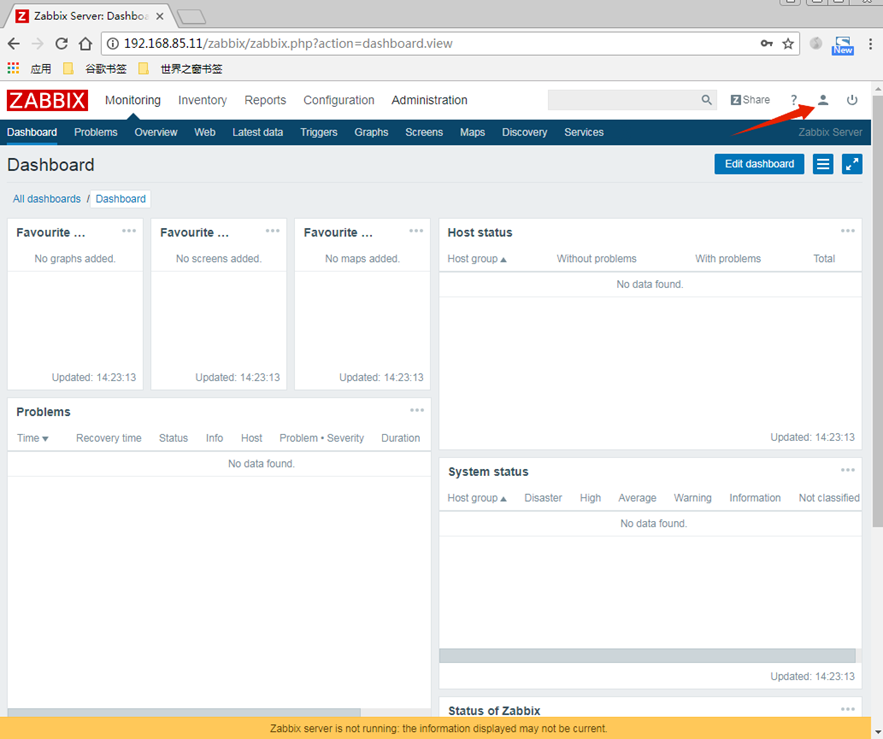The image size is (883, 739).
Task: Toggle fullscreen kiosk mode icon
Action: click(852, 164)
